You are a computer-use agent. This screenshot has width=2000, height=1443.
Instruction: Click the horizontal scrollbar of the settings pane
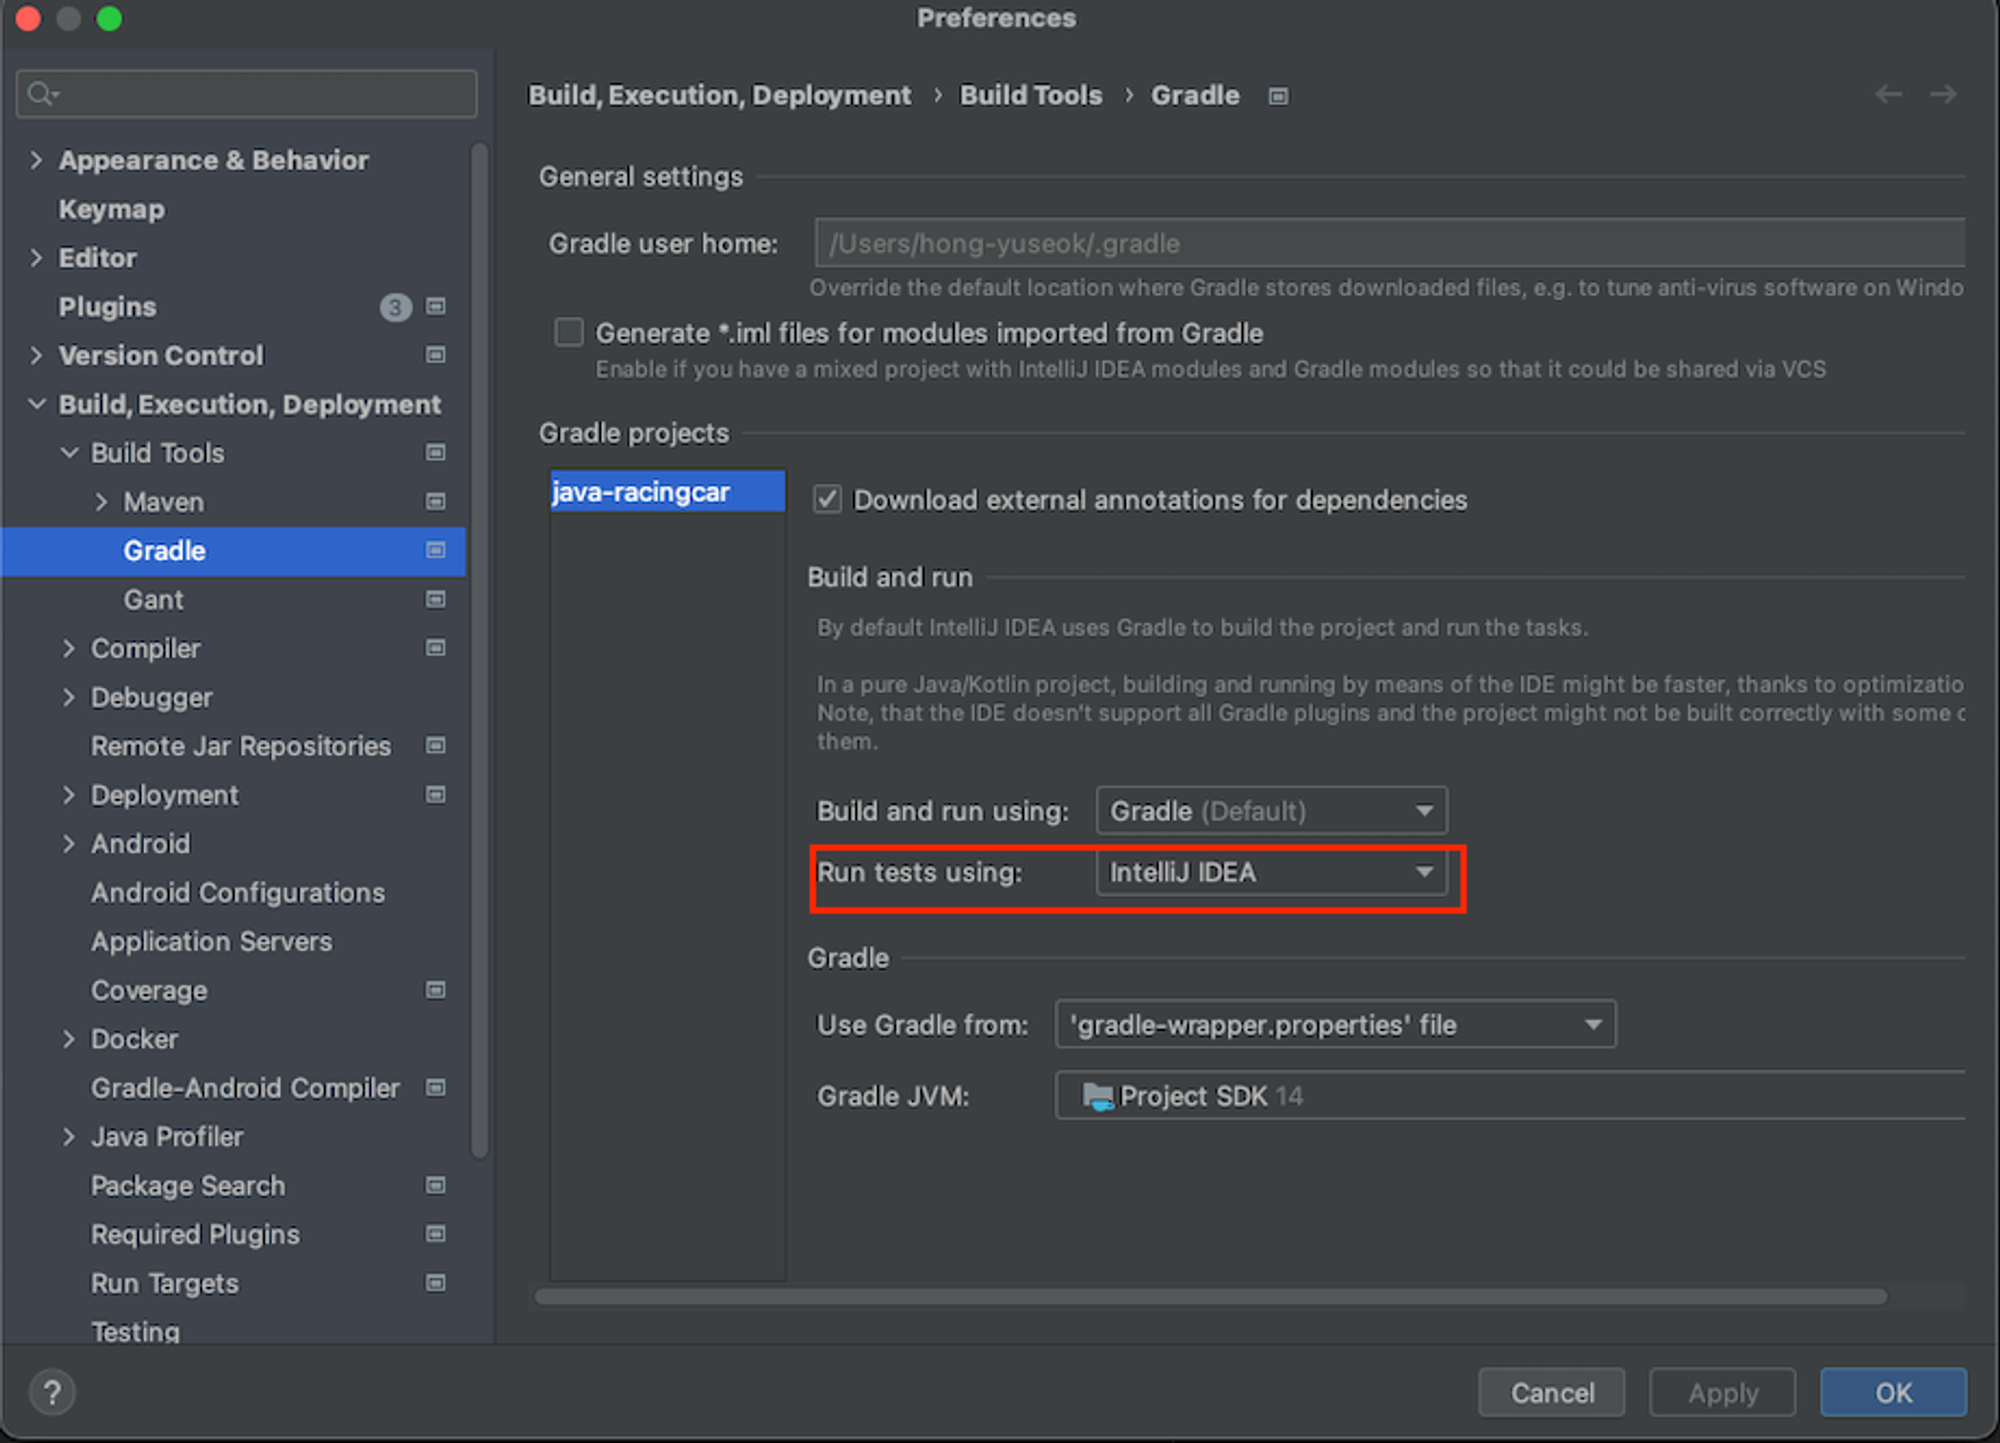coord(1210,1297)
